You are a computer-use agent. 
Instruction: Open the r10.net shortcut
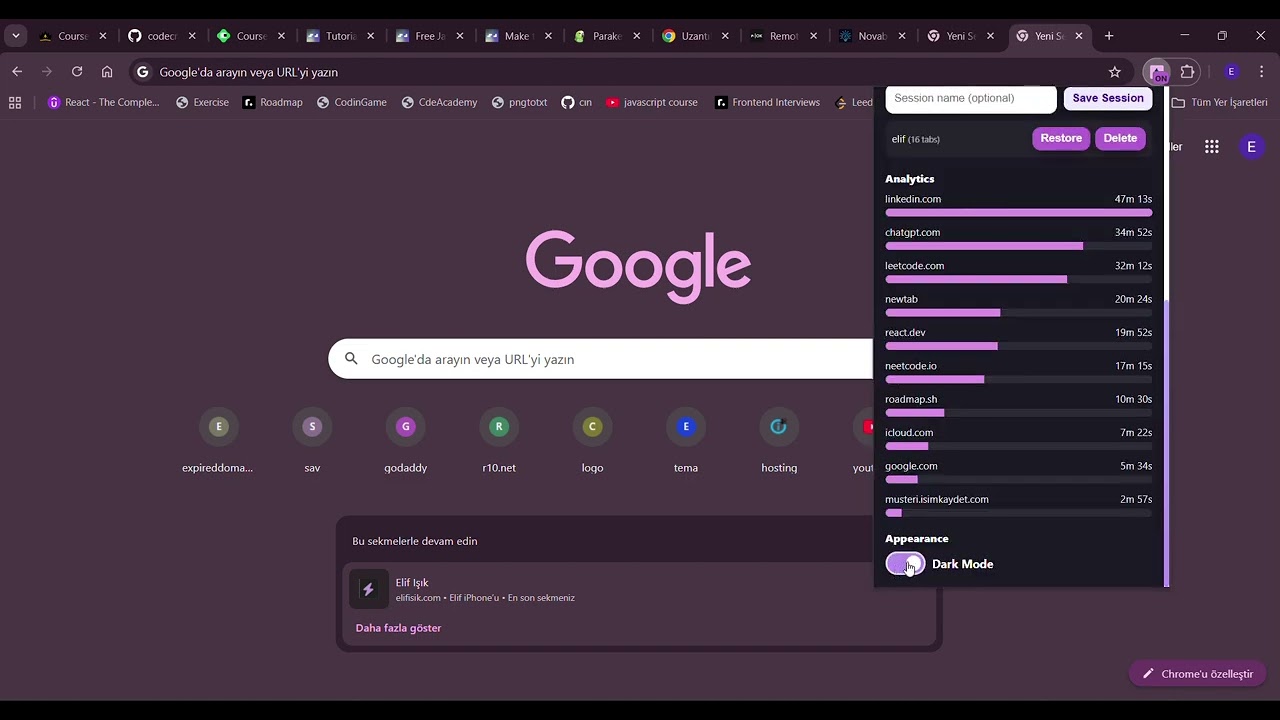click(x=499, y=440)
